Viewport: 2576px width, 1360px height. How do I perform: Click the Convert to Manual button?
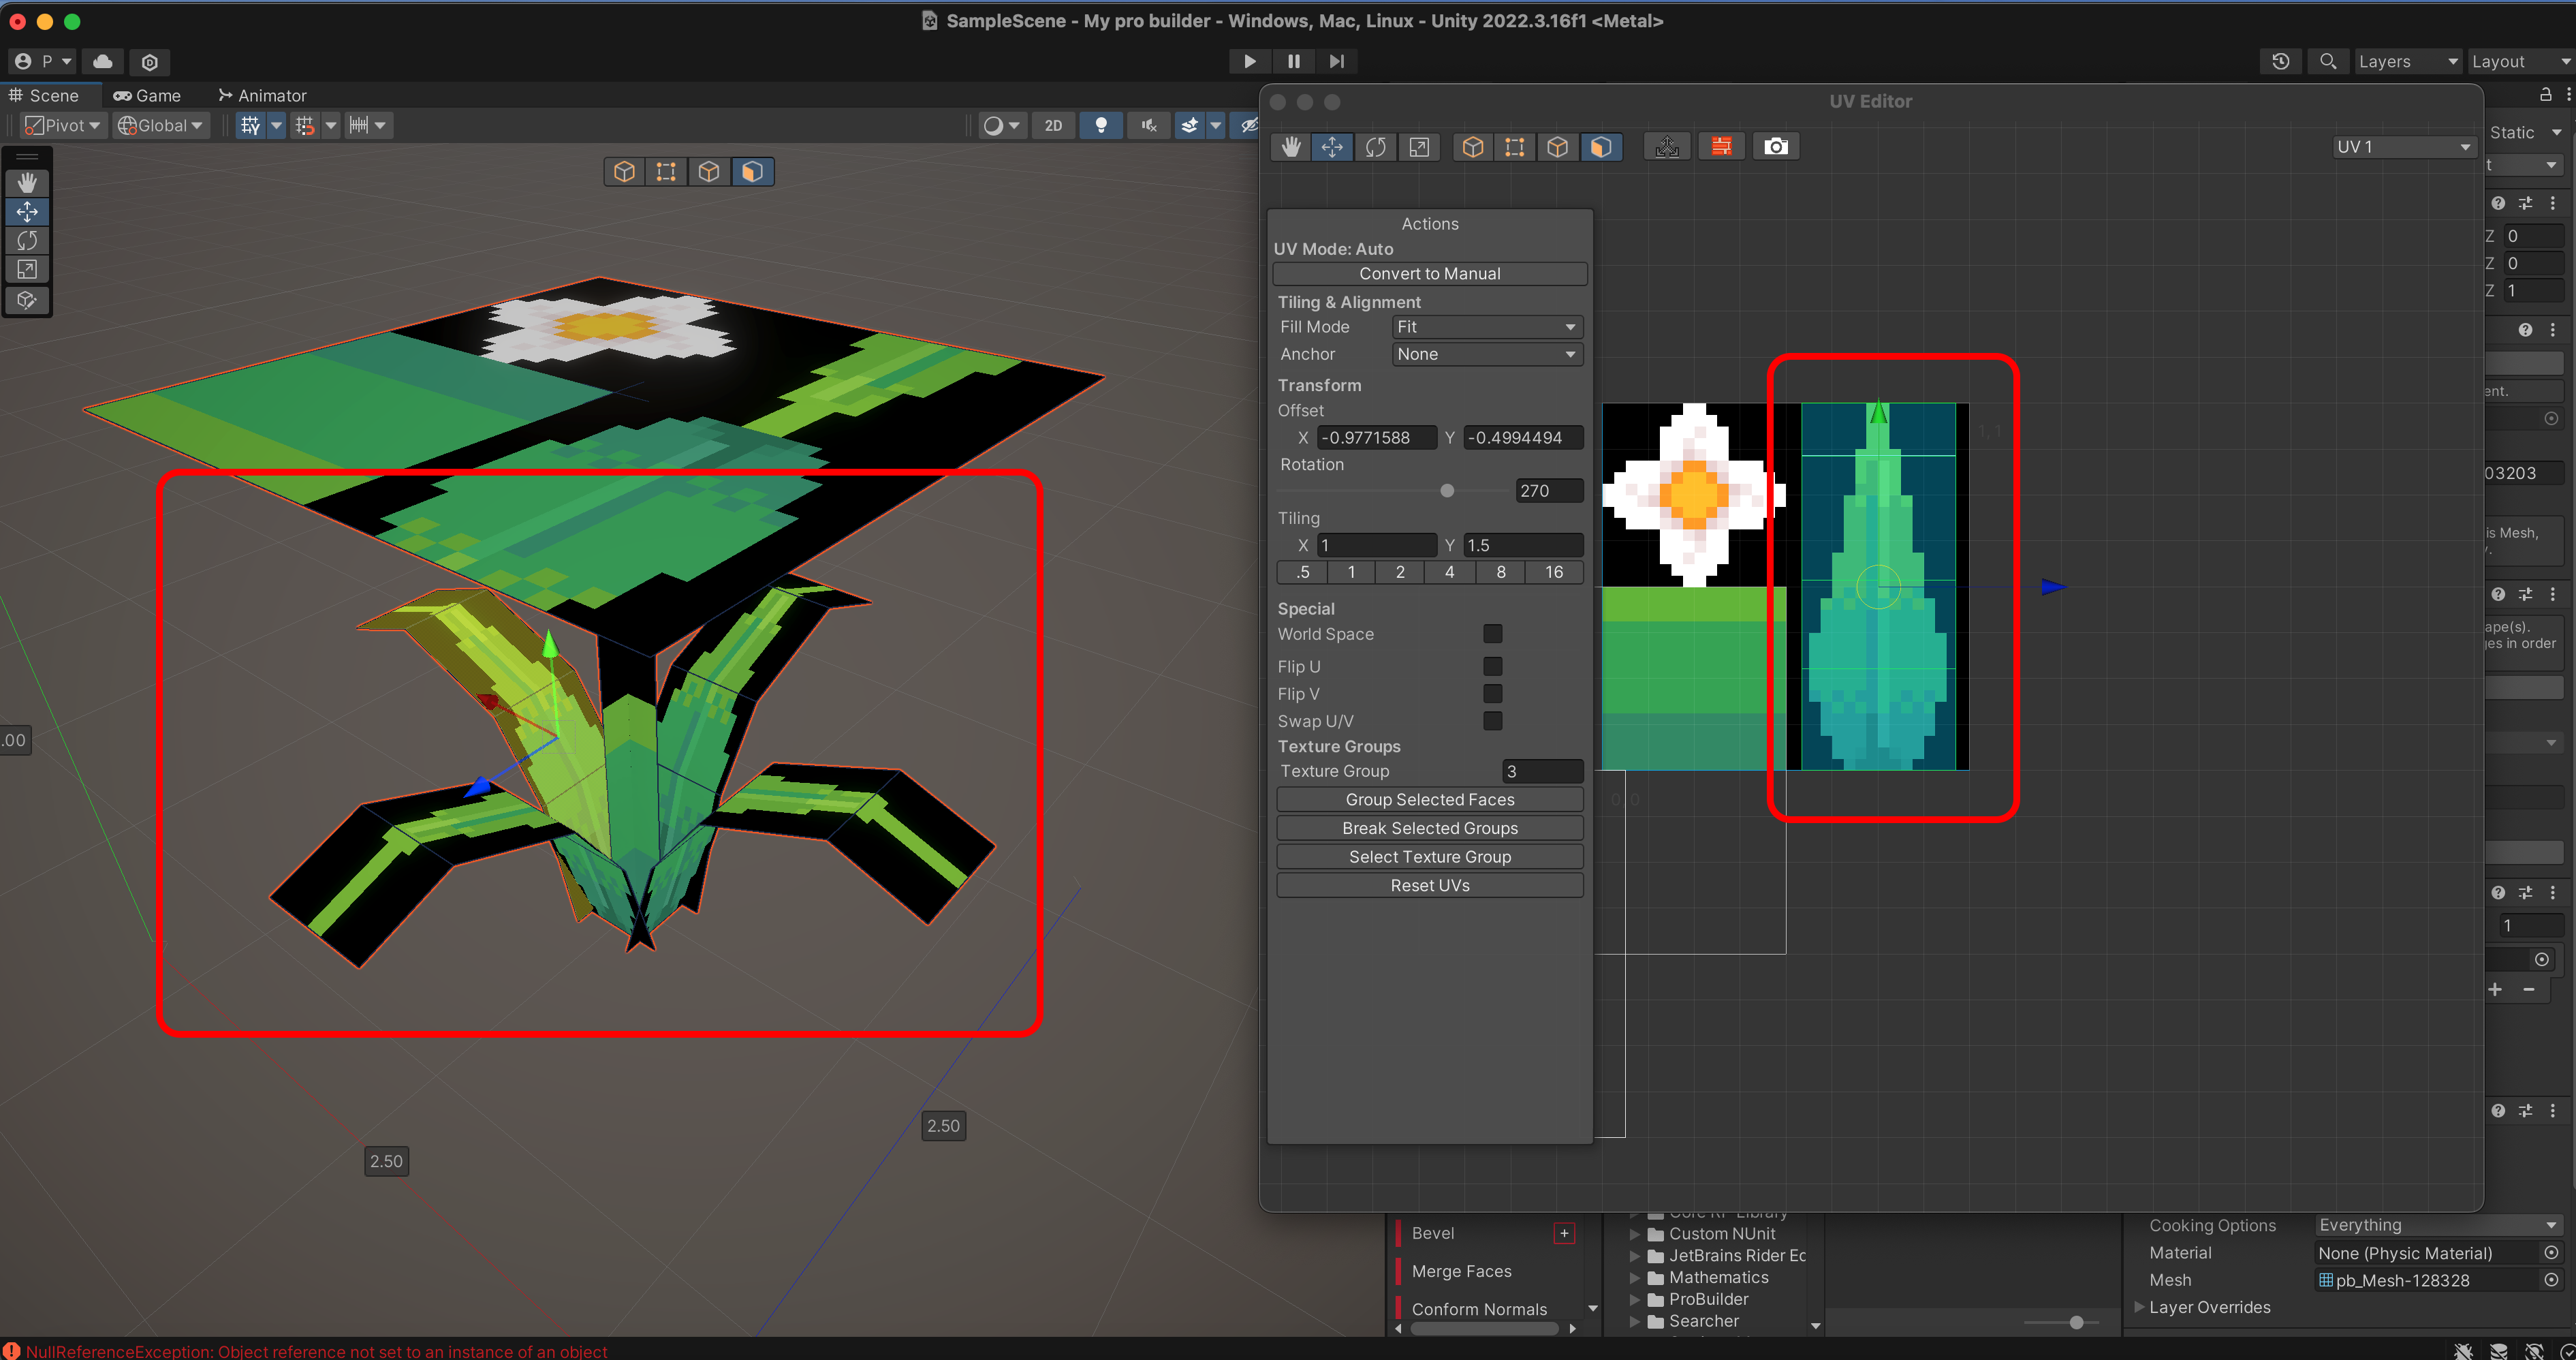[1429, 274]
